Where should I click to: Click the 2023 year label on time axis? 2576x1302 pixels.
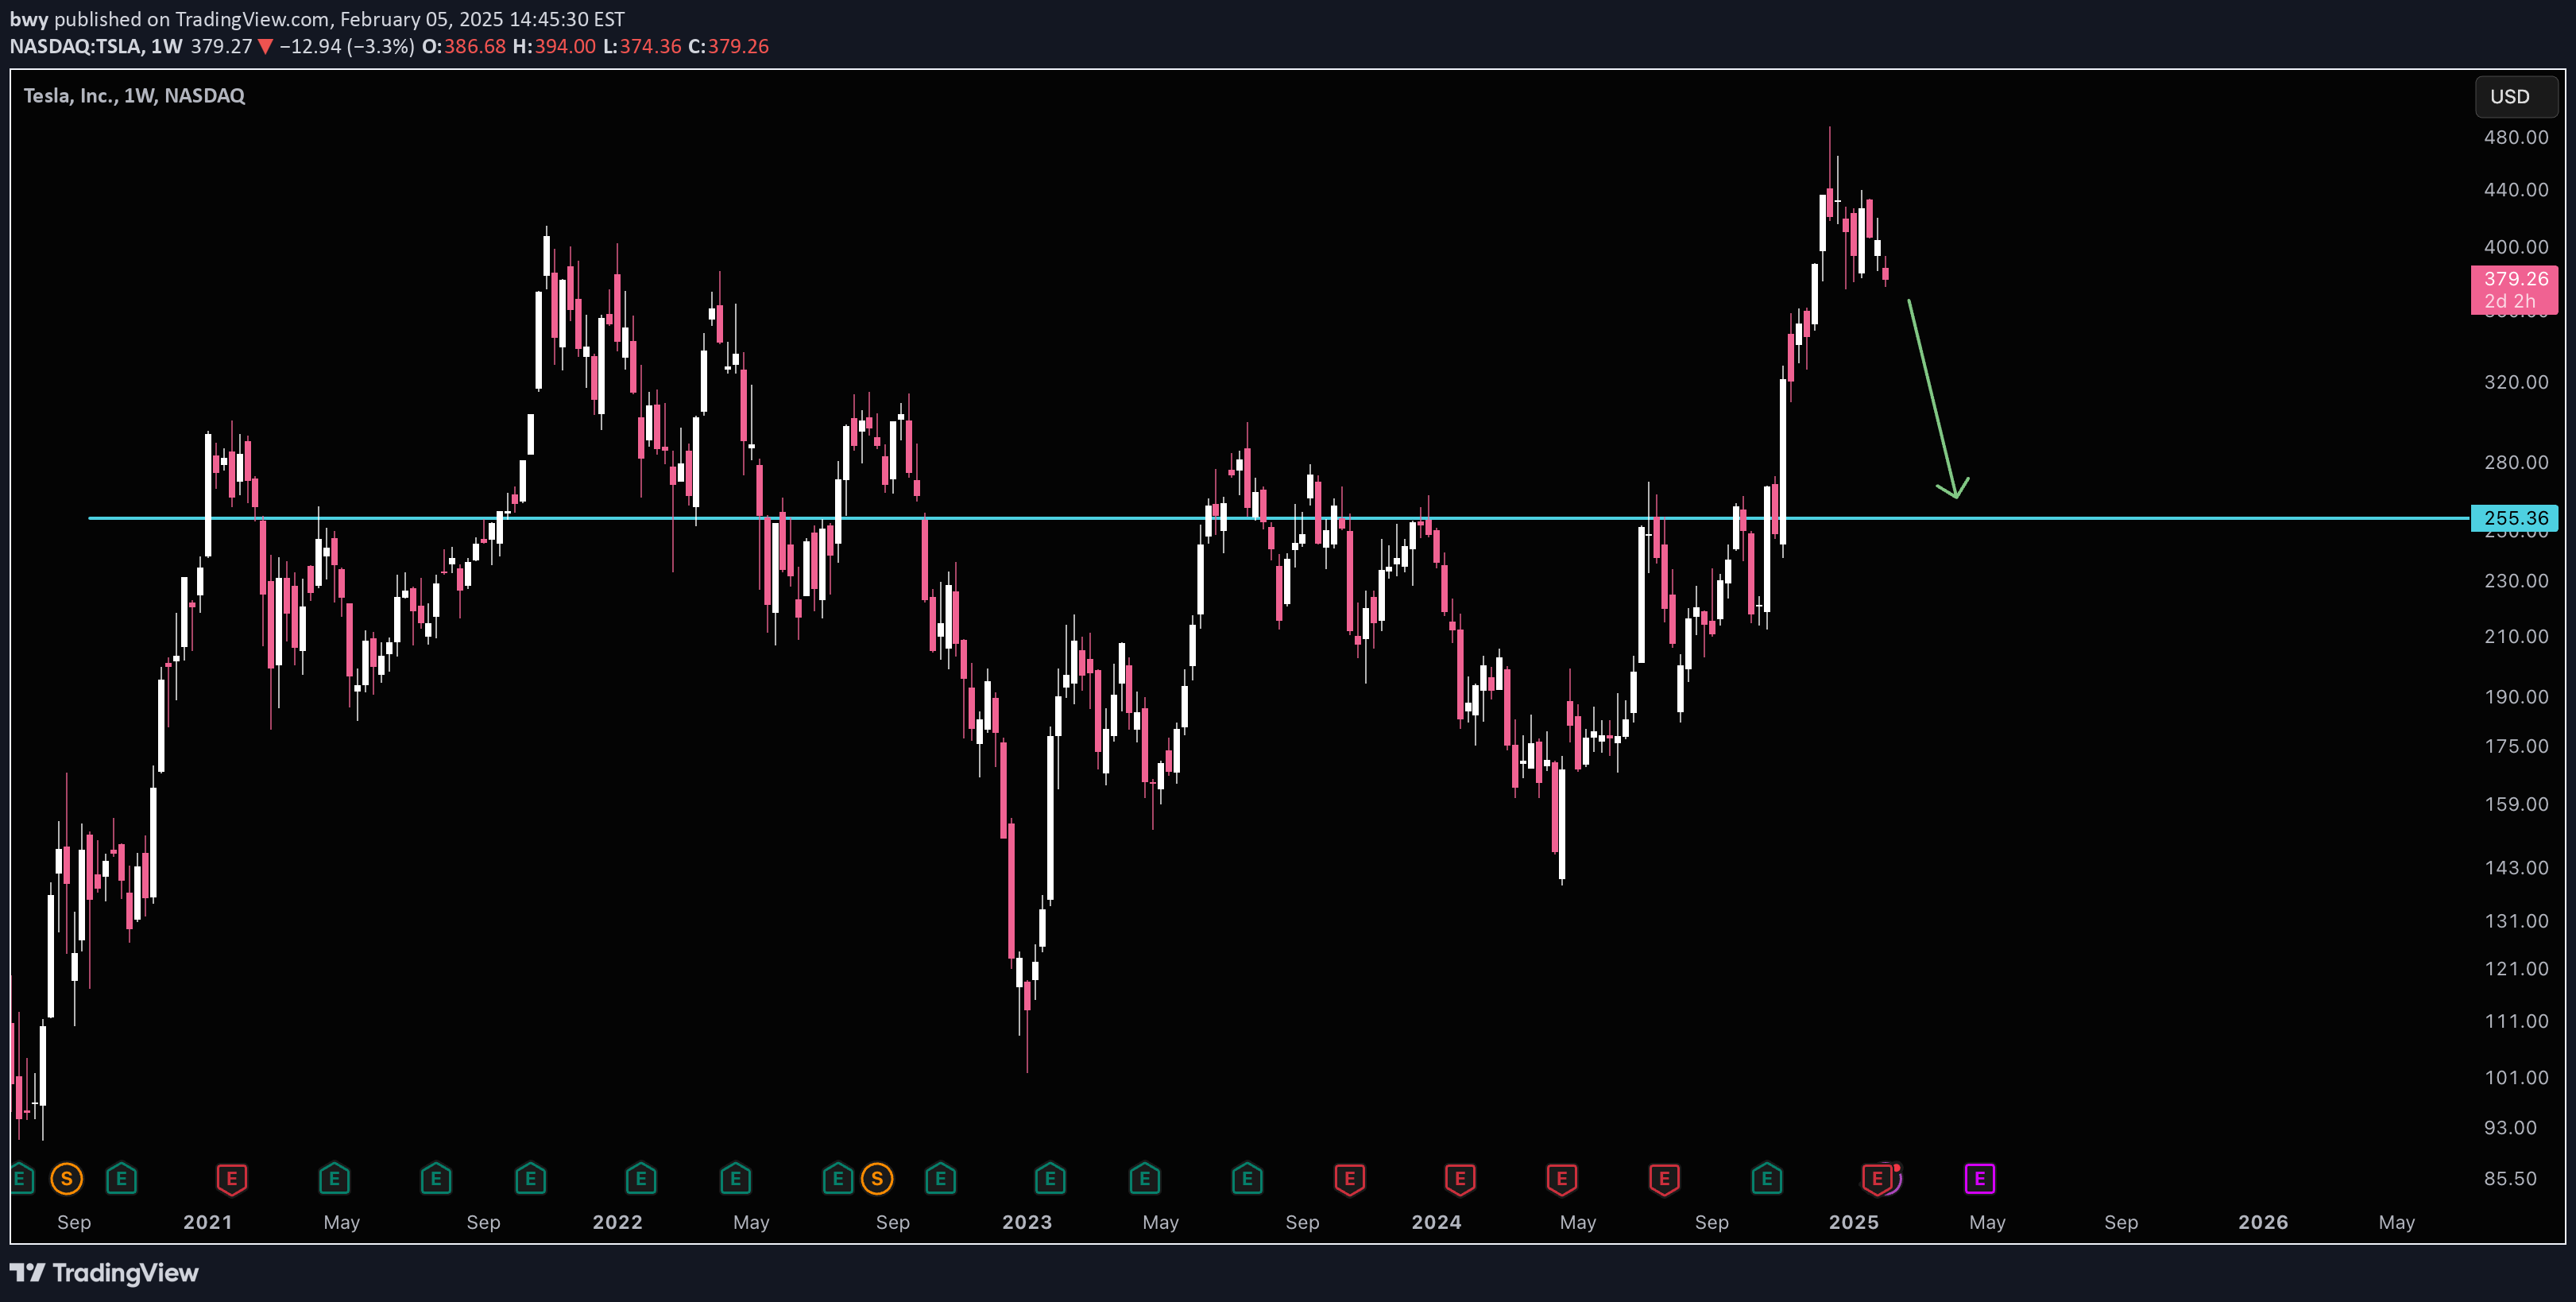coord(1027,1222)
